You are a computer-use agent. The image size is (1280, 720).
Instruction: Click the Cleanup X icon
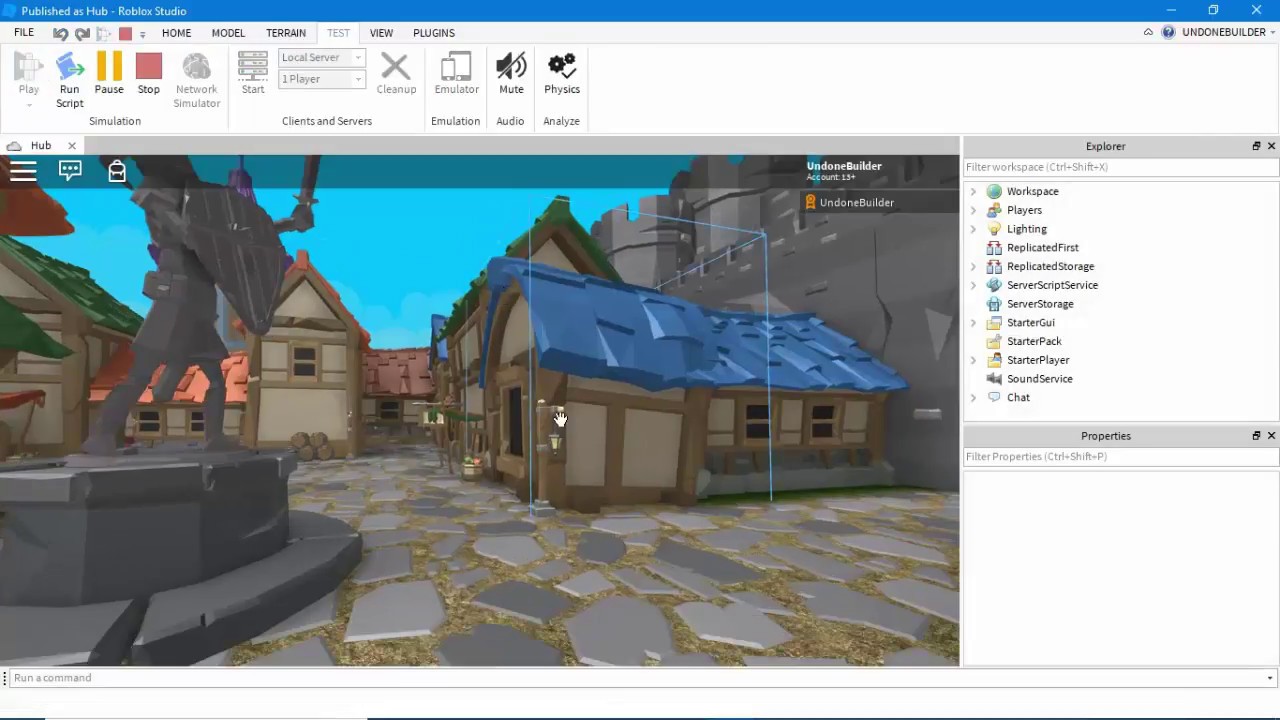click(x=395, y=67)
